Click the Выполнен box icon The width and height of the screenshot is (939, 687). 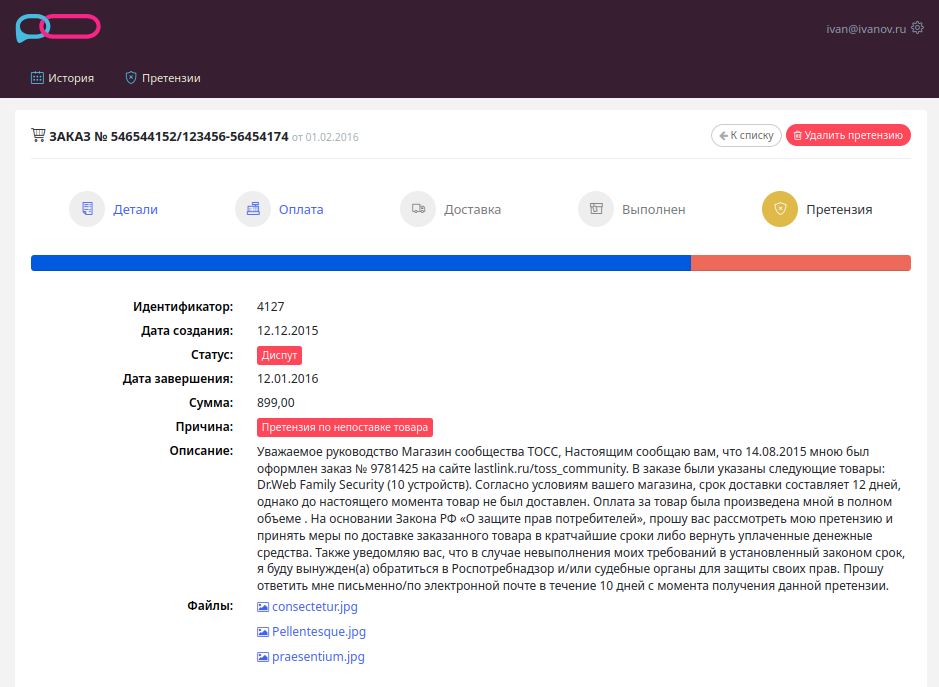pos(596,209)
